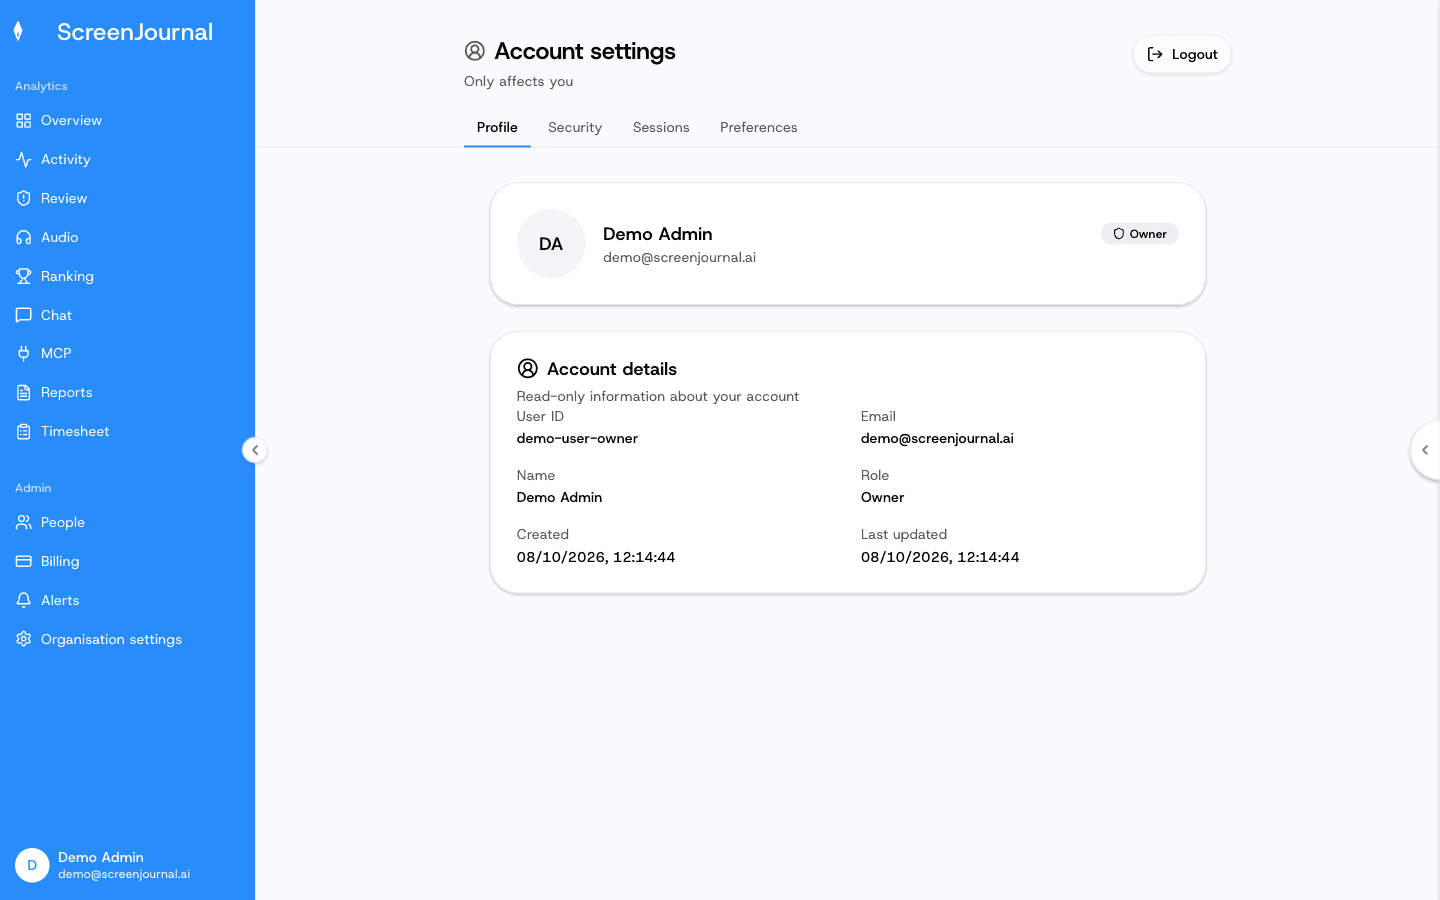This screenshot has height=900, width=1440.
Task: Click the Owner value under Role
Action: pyautogui.click(x=882, y=498)
